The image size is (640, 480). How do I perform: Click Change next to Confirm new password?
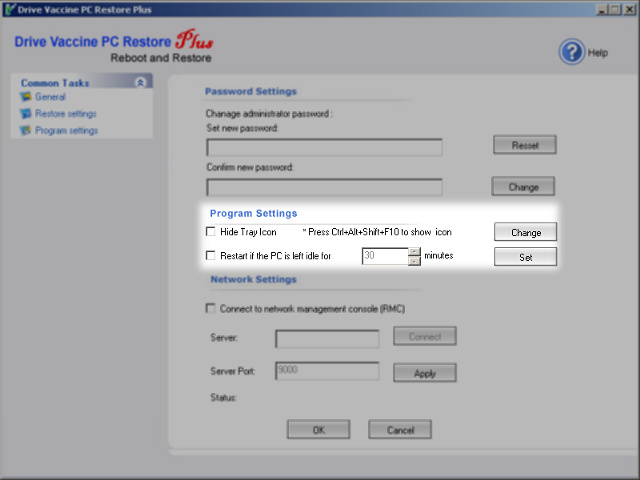coord(523,187)
